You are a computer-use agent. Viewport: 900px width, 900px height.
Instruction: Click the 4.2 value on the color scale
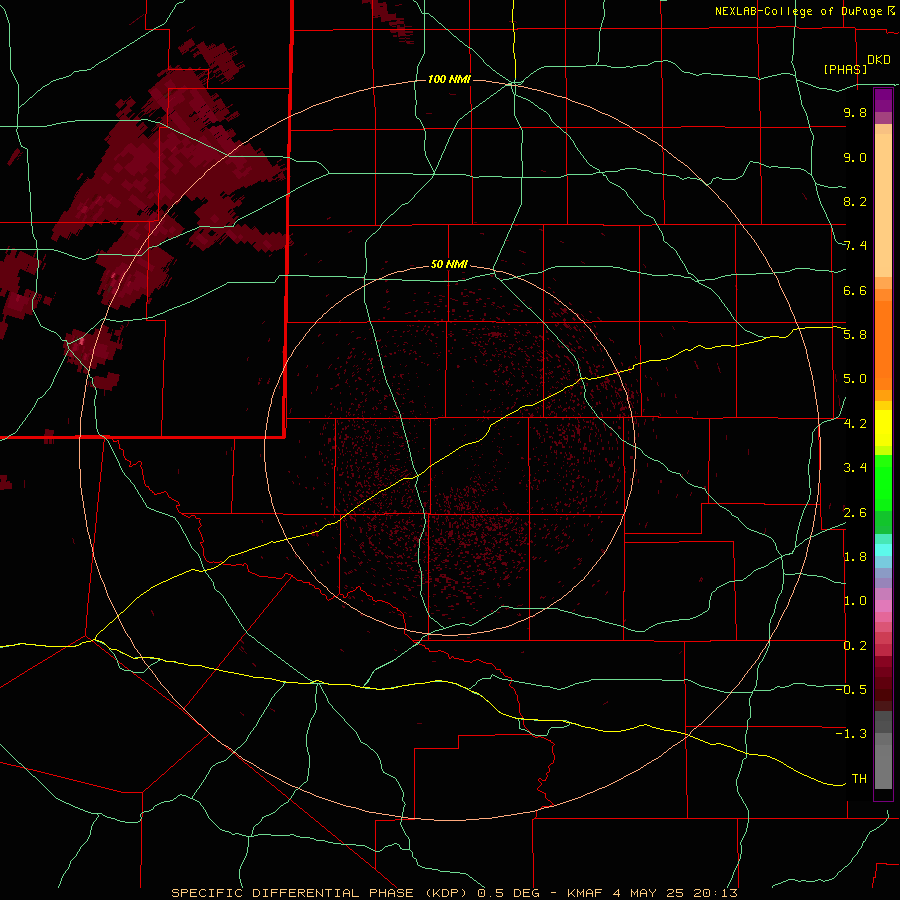(x=855, y=424)
